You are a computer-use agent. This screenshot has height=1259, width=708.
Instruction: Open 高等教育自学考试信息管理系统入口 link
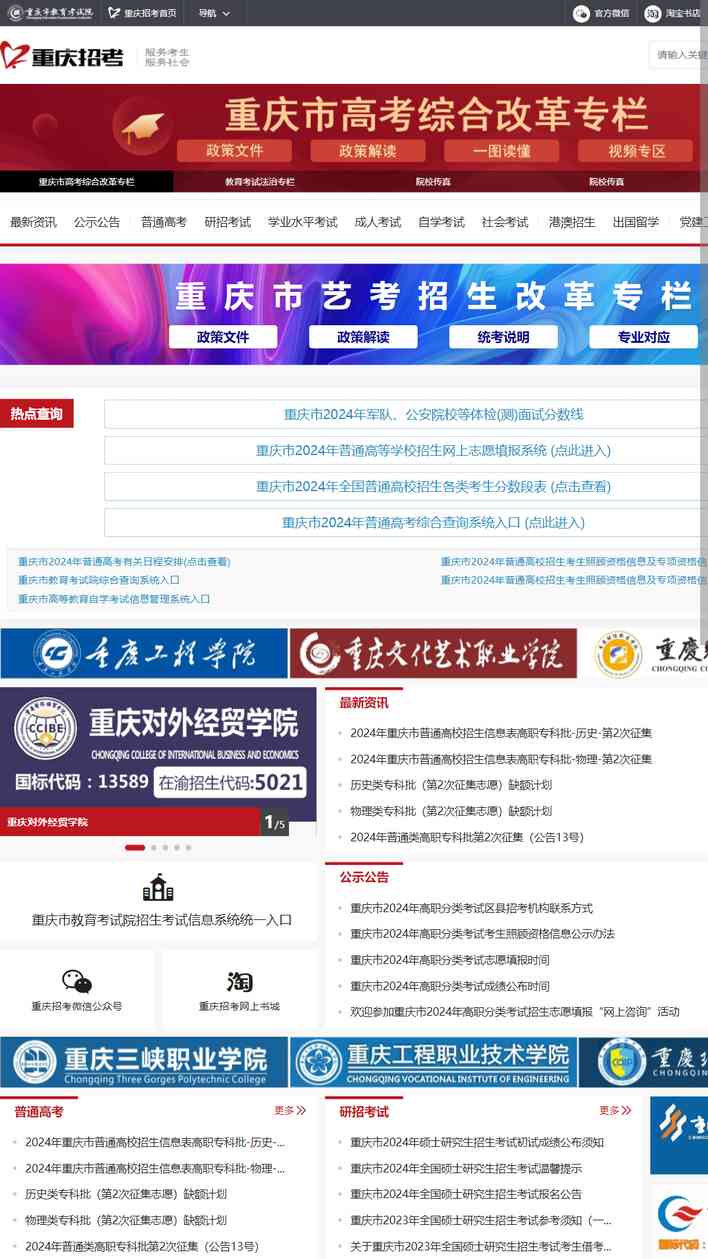coord(114,599)
